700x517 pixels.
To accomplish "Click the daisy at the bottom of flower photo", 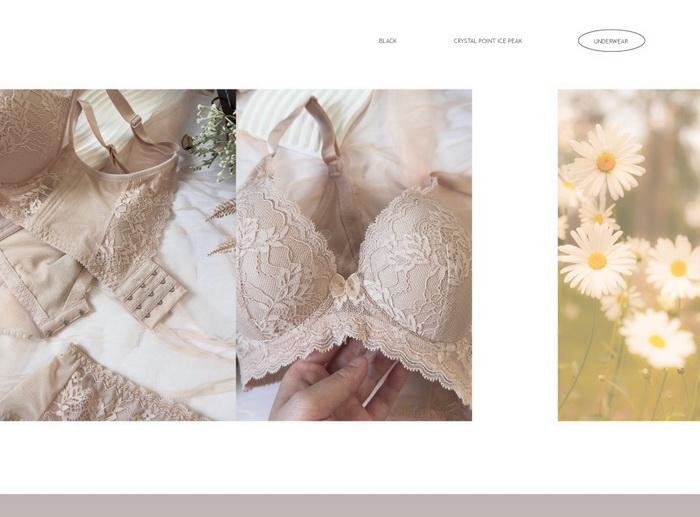I will pyautogui.click(x=655, y=340).
